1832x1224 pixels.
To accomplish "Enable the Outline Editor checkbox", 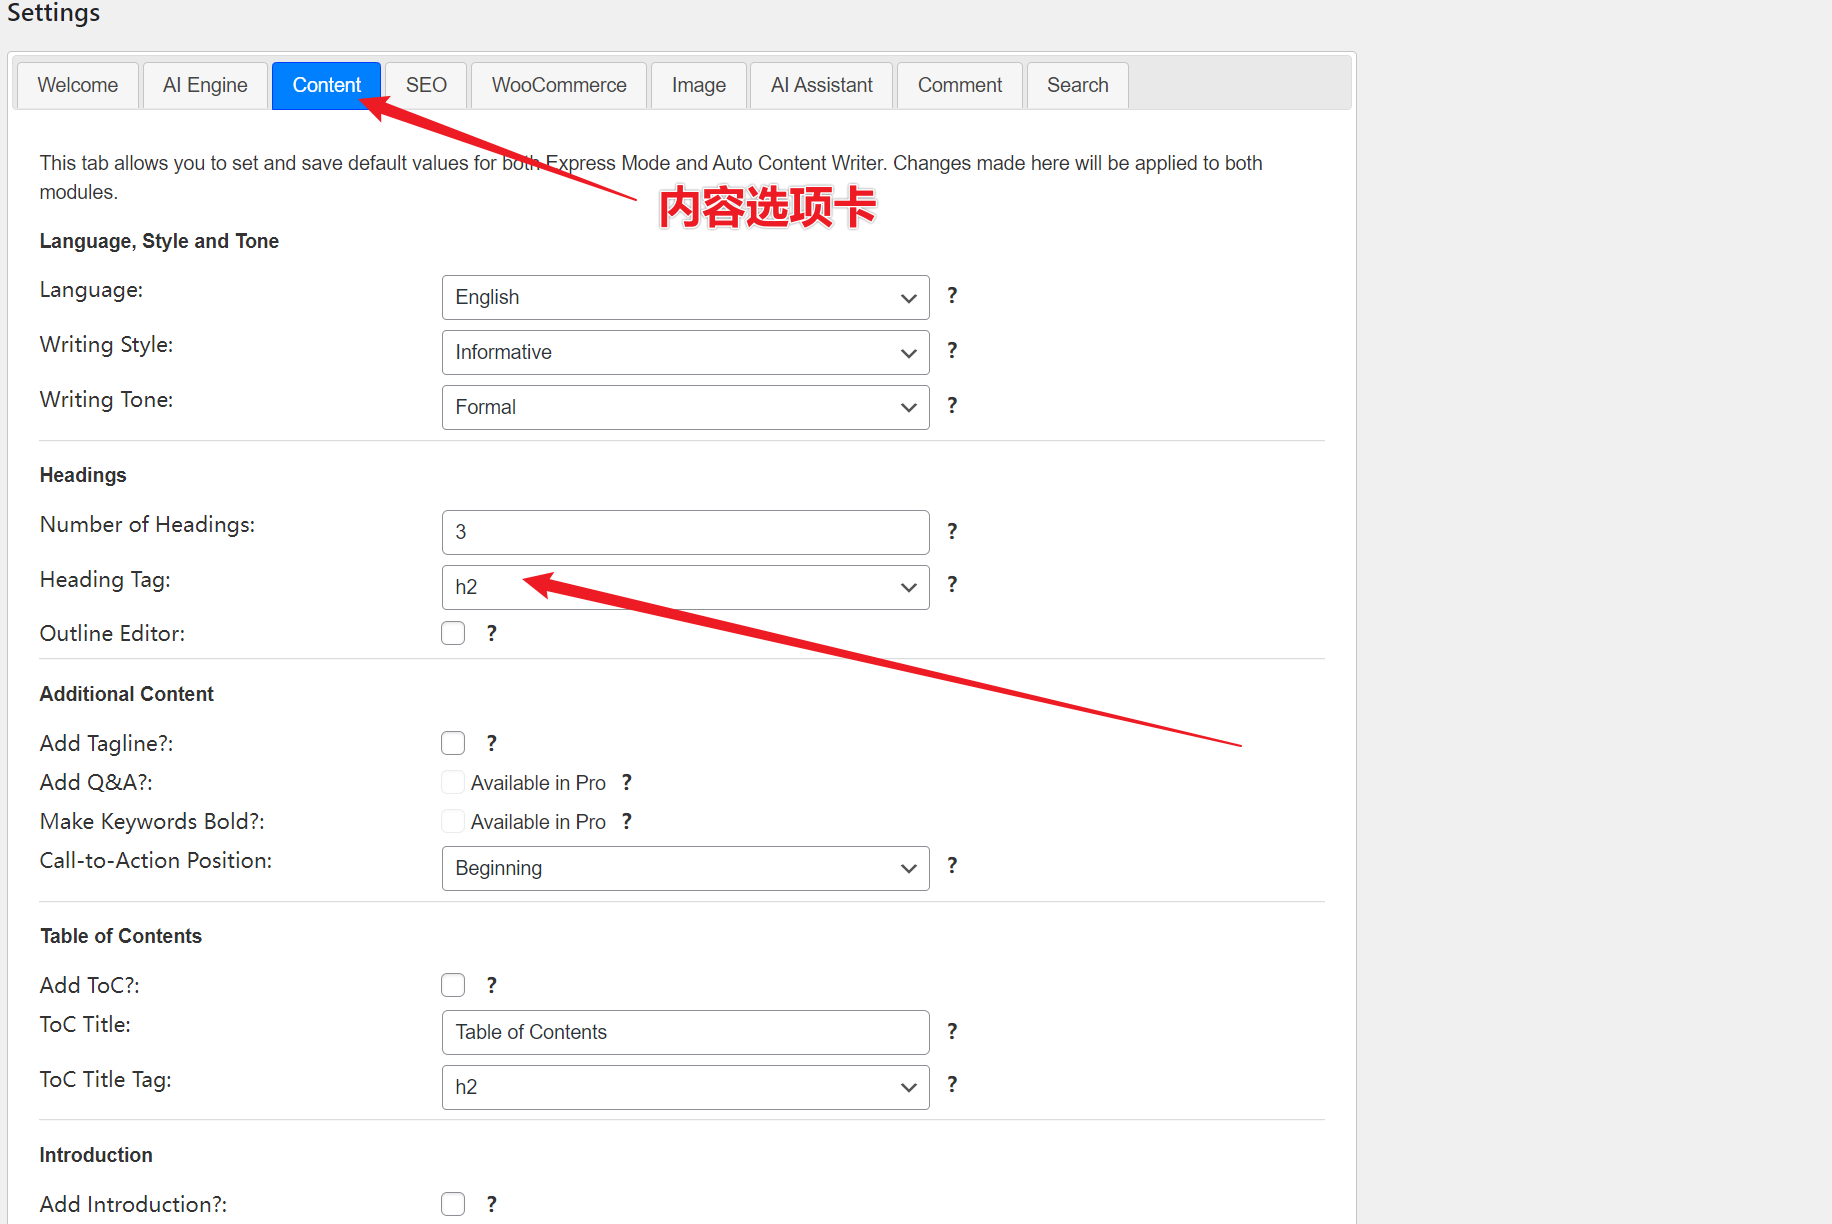I will tap(453, 633).
